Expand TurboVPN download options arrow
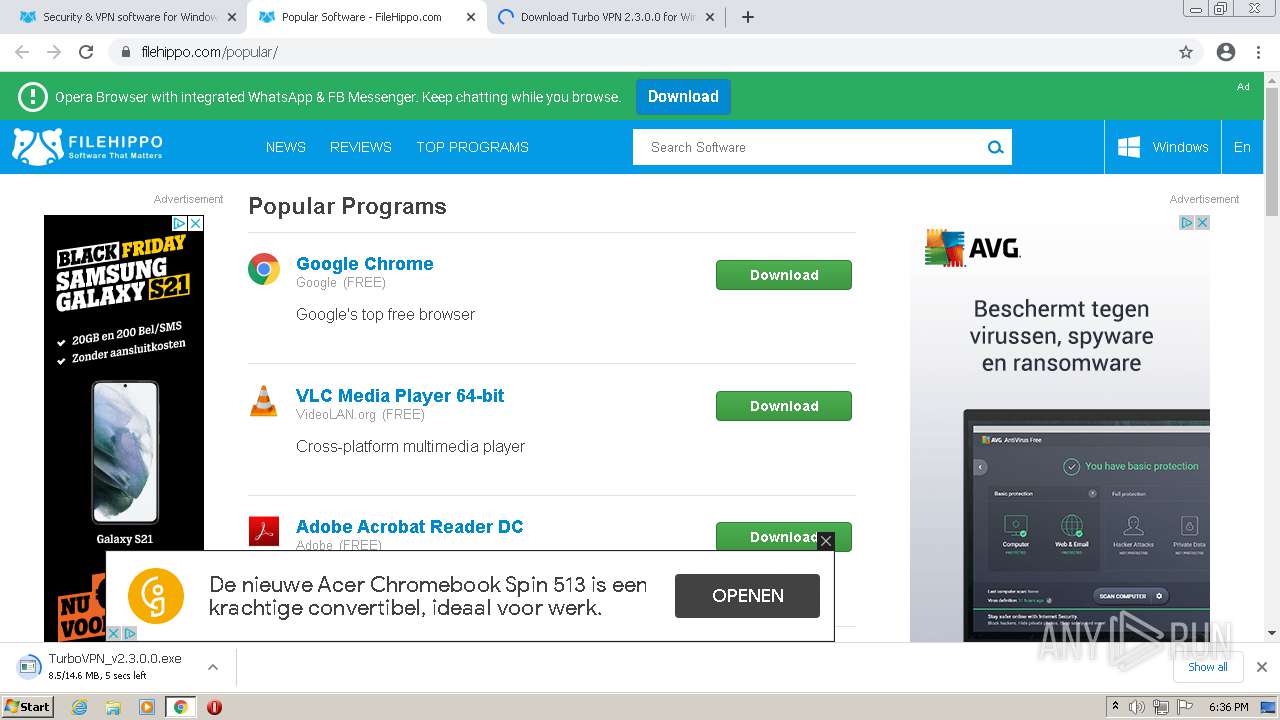Viewport: 1280px width, 720px height. 213,667
